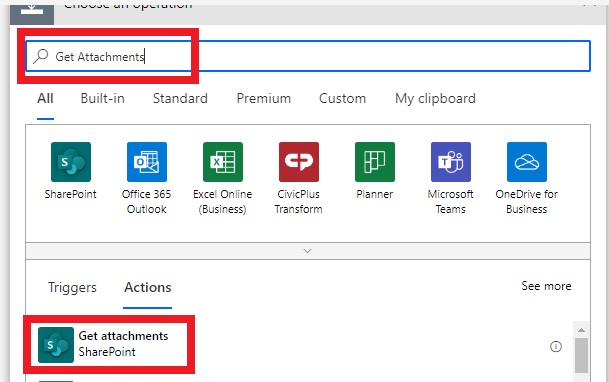
Task: Focus the Get Attachments search field
Action: 308,56
